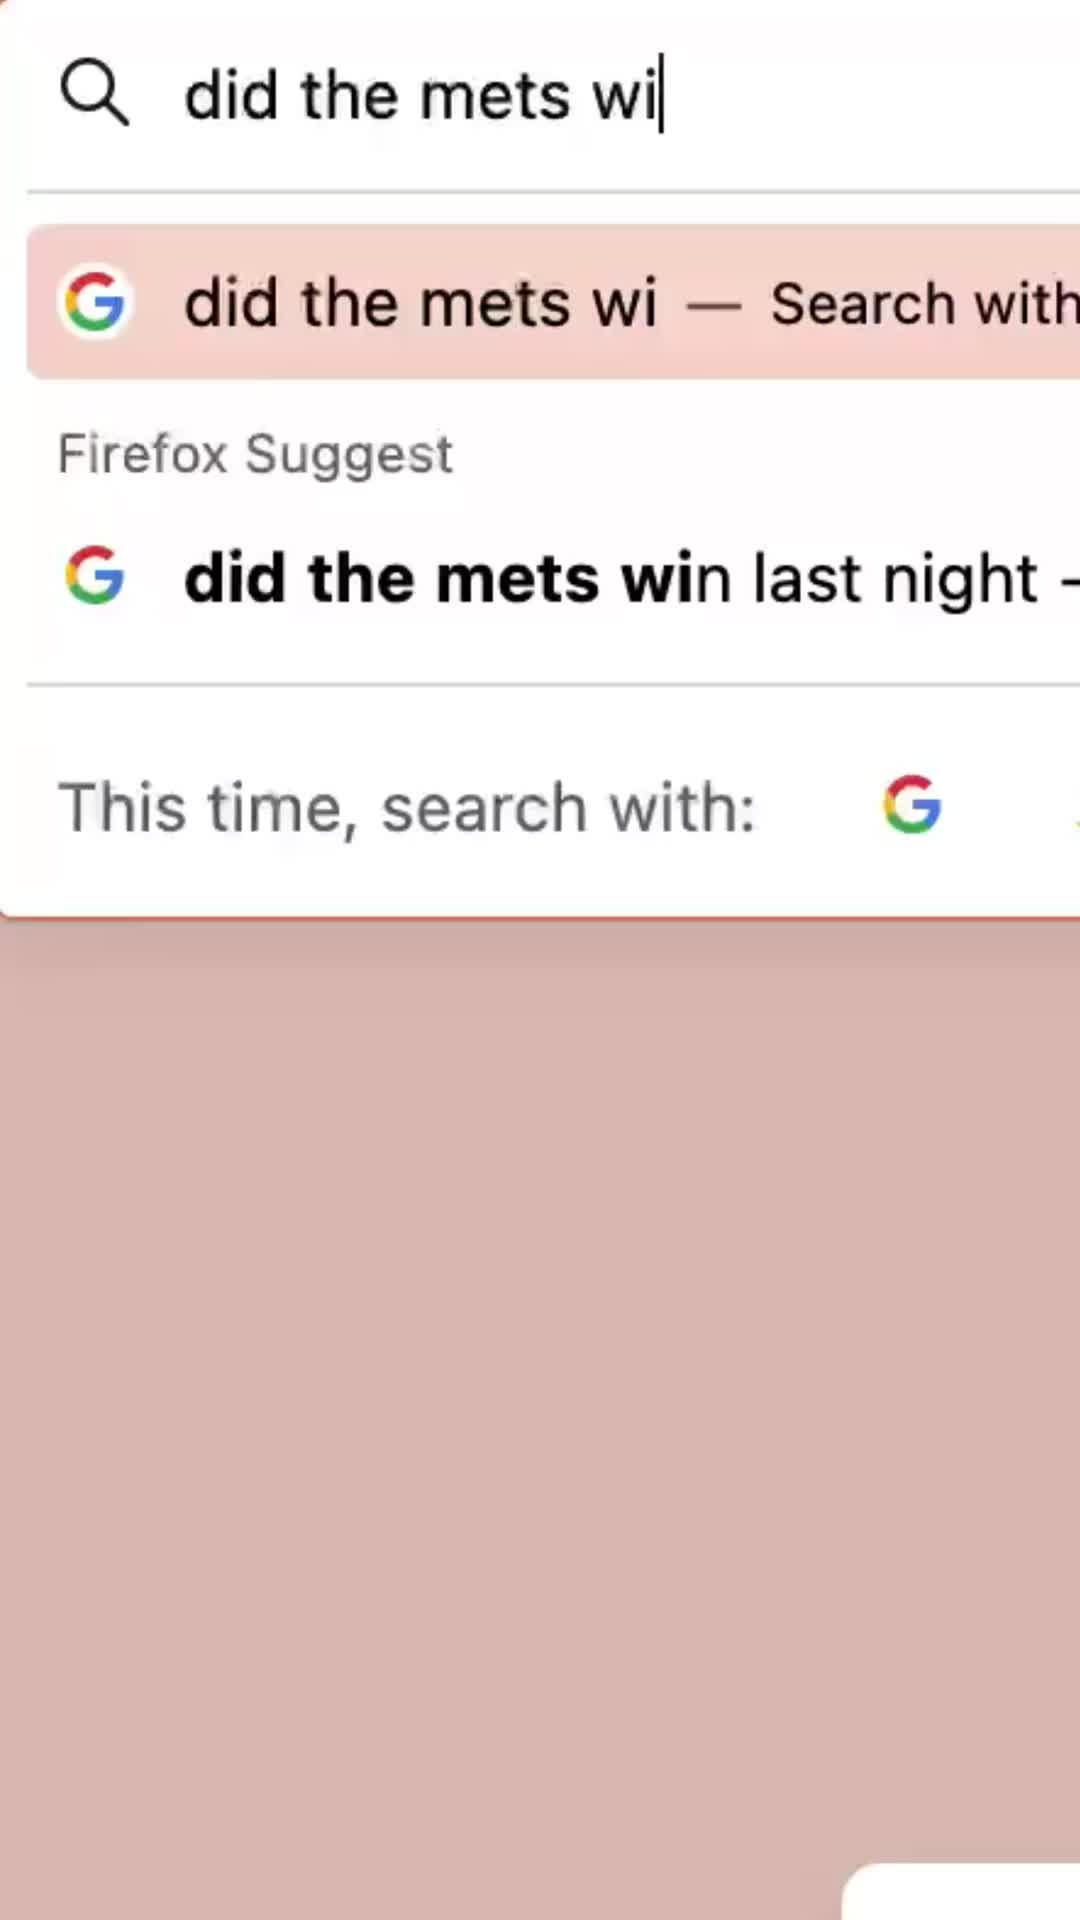Place cursor after "wi" in the address bar
Image resolution: width=1080 pixels, height=1920 pixels.
pyautogui.click(x=660, y=97)
